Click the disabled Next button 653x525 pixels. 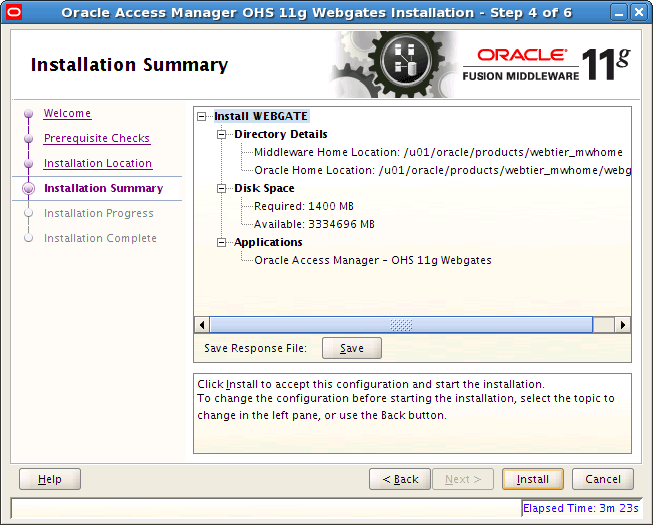463,479
